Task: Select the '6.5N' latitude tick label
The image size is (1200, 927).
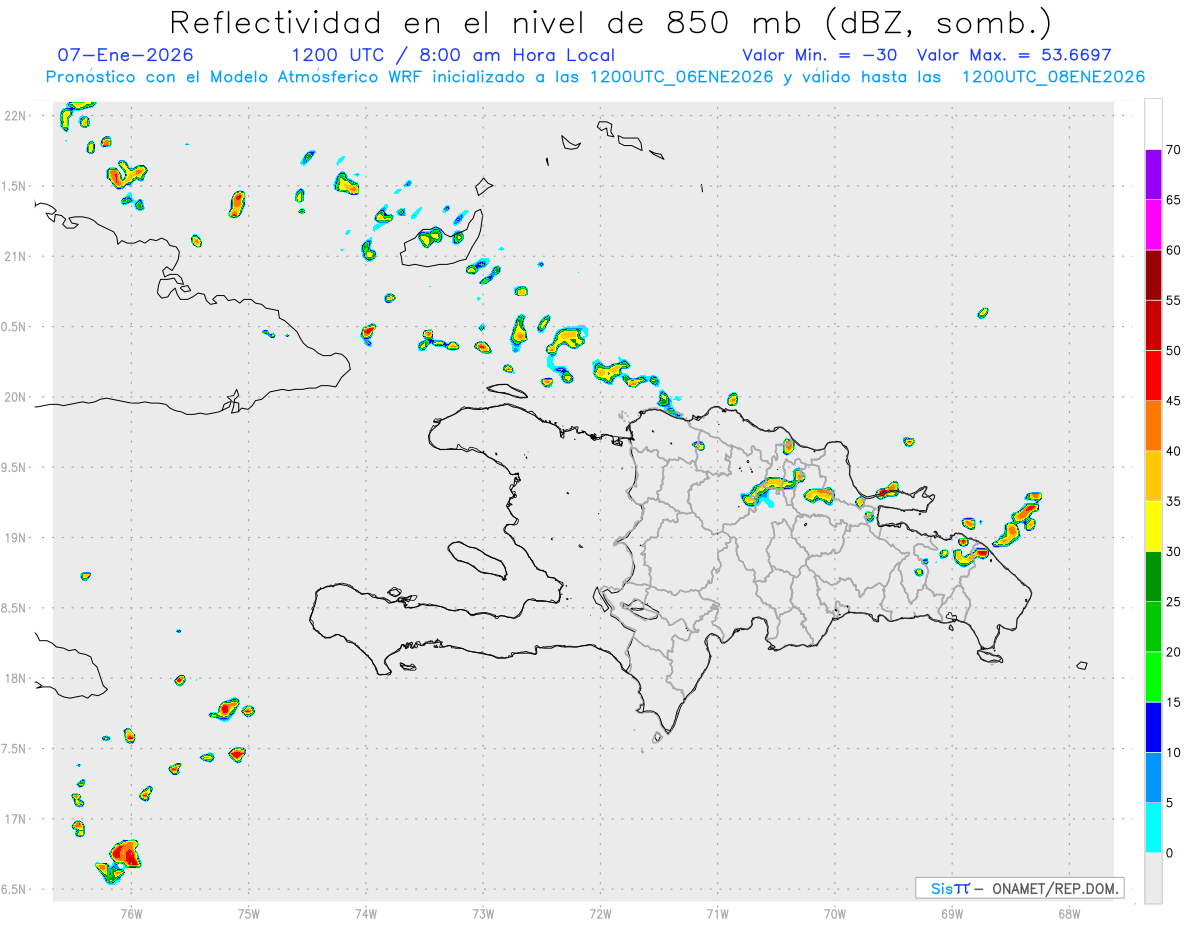Action: coord(16,890)
